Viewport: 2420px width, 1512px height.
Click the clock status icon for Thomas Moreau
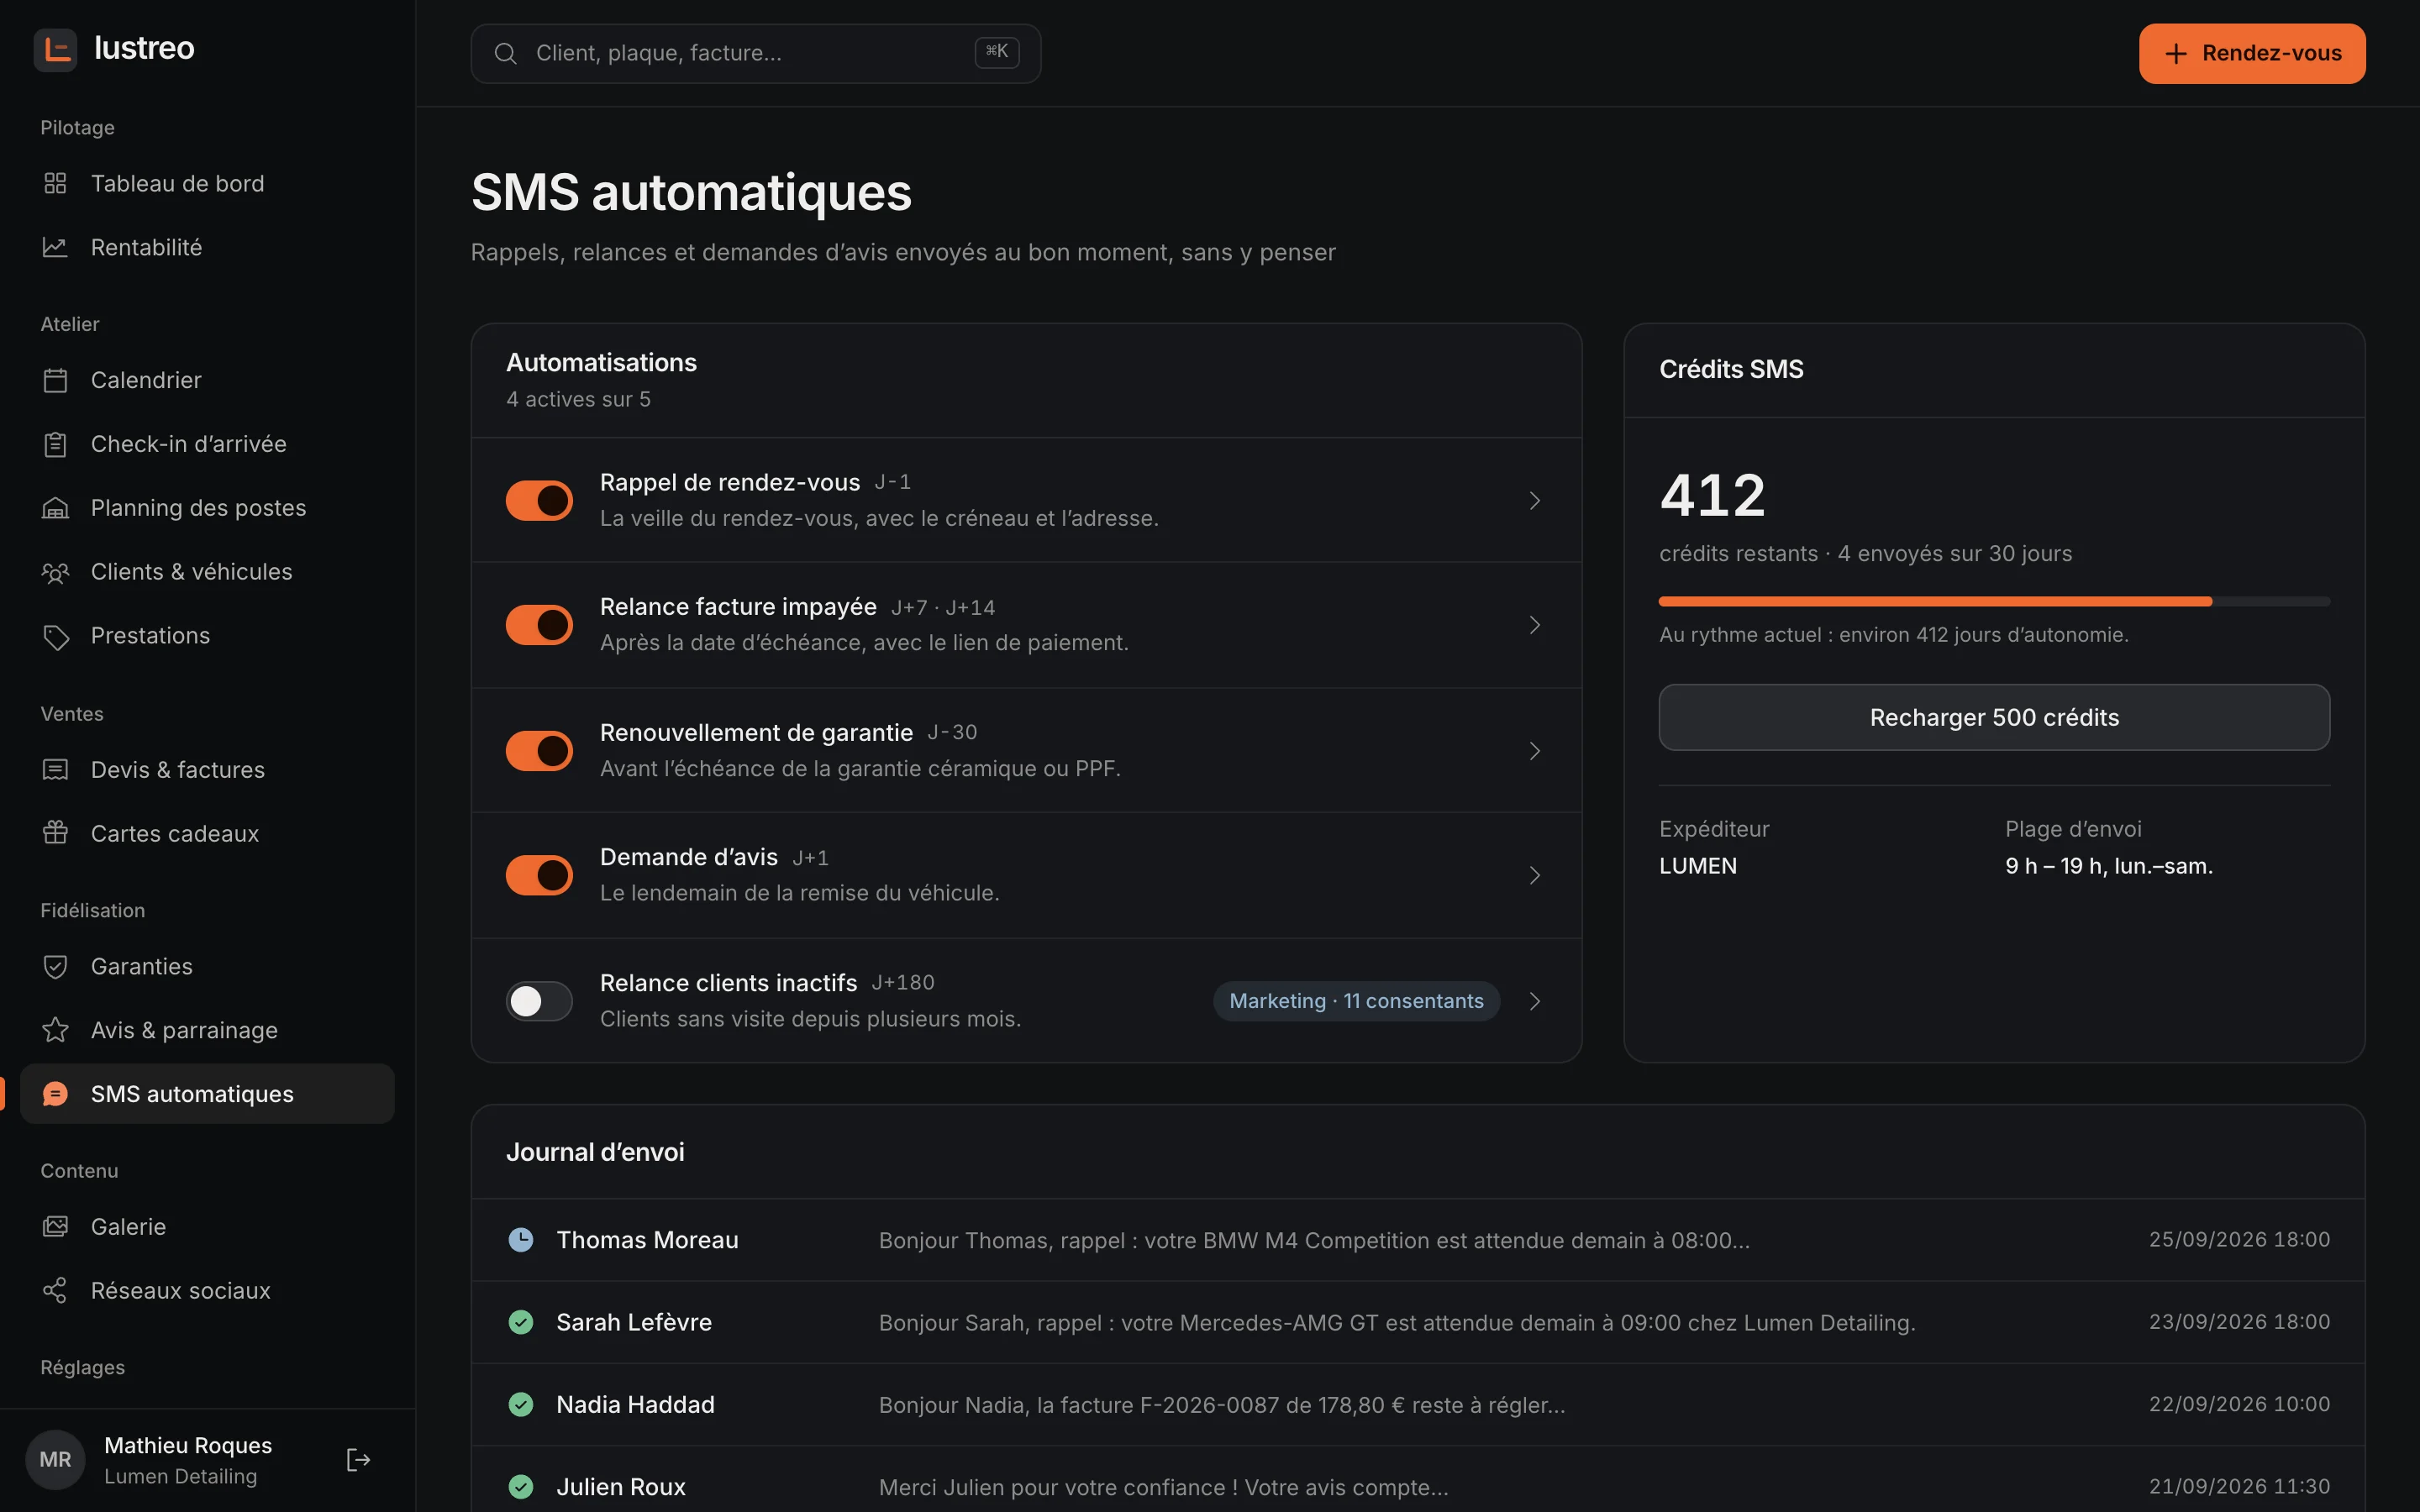[521, 1240]
